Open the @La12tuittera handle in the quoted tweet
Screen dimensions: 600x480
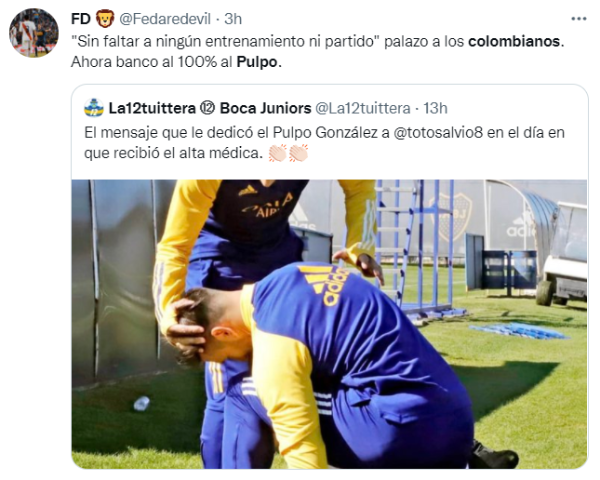coord(363,108)
